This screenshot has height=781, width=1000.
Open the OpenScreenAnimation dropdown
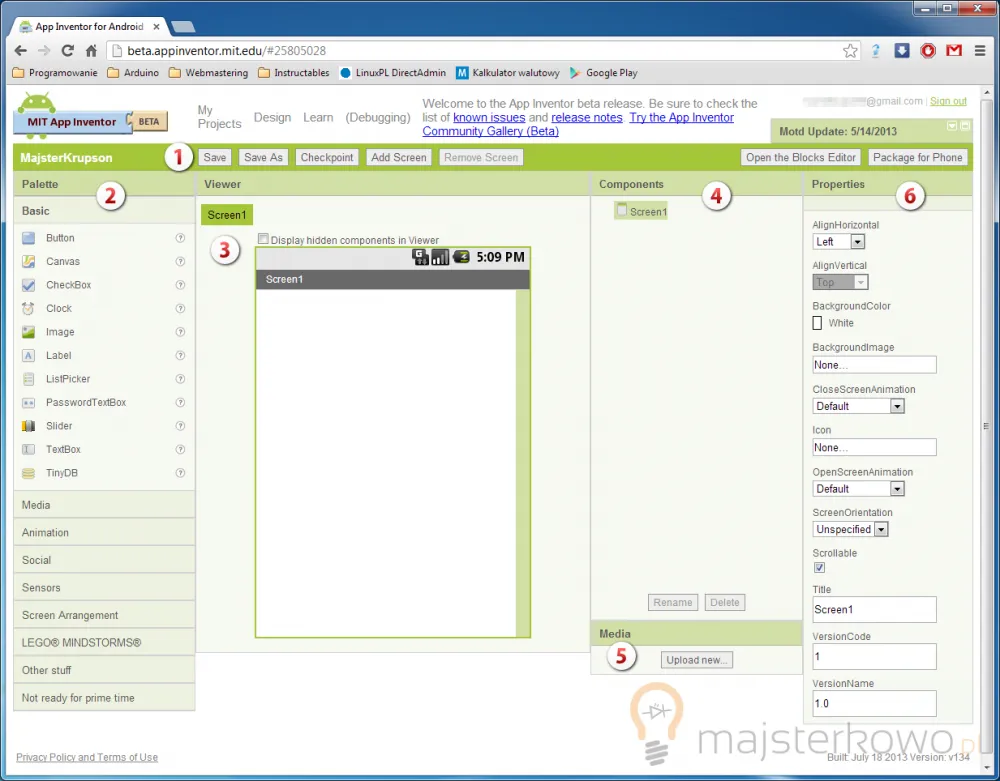point(858,489)
